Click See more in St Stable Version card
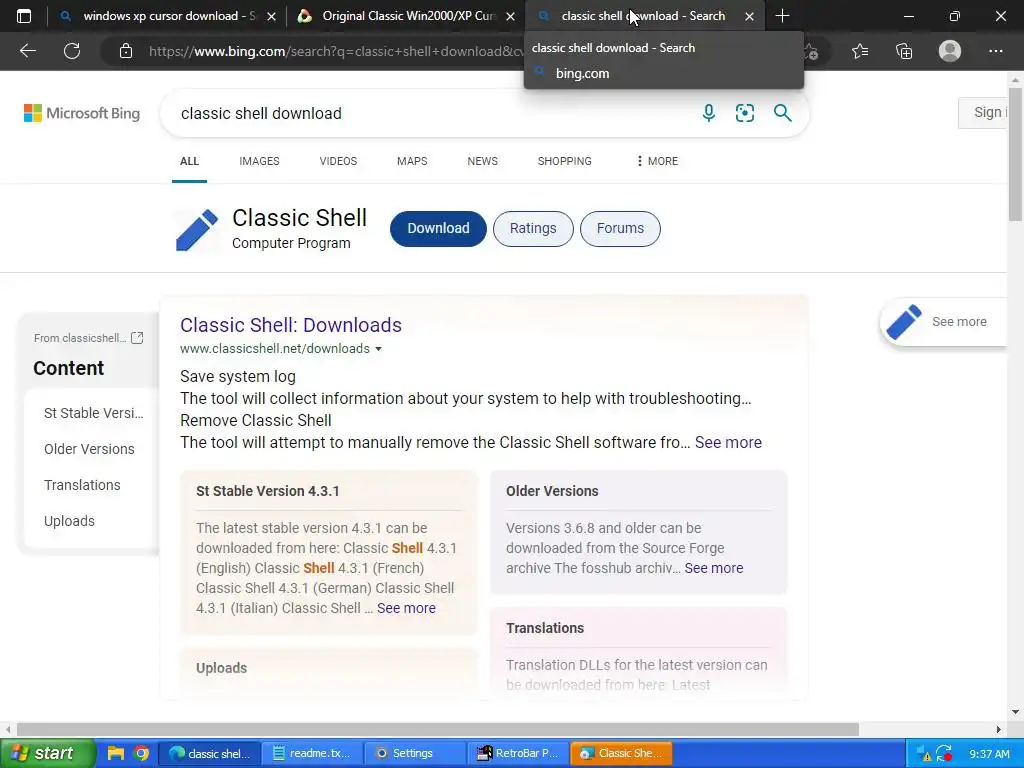The image size is (1024, 768). [x=406, y=608]
